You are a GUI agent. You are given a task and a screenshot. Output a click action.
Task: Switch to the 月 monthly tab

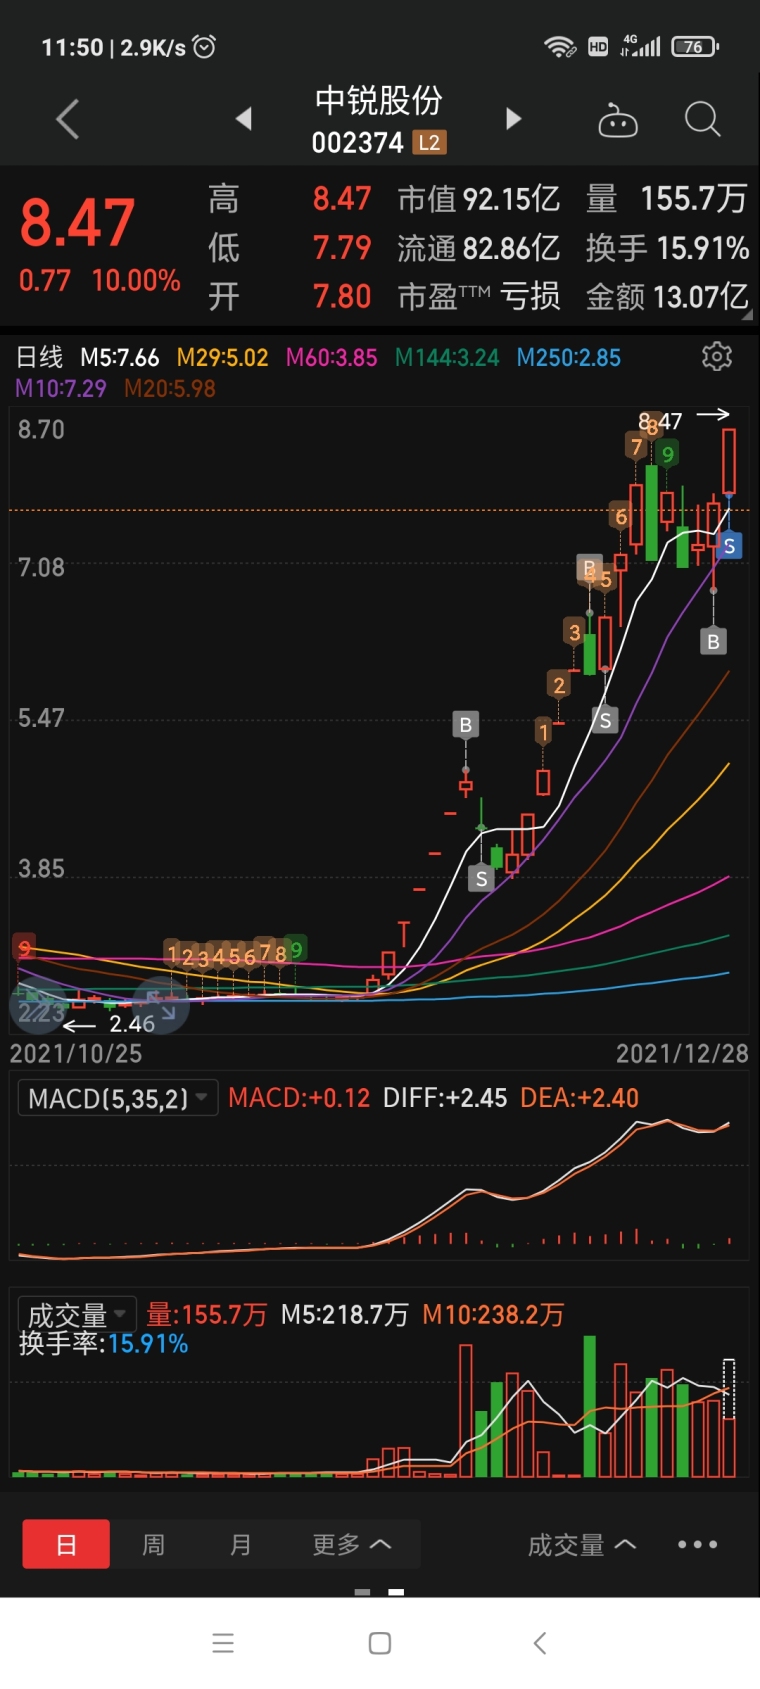[240, 1544]
